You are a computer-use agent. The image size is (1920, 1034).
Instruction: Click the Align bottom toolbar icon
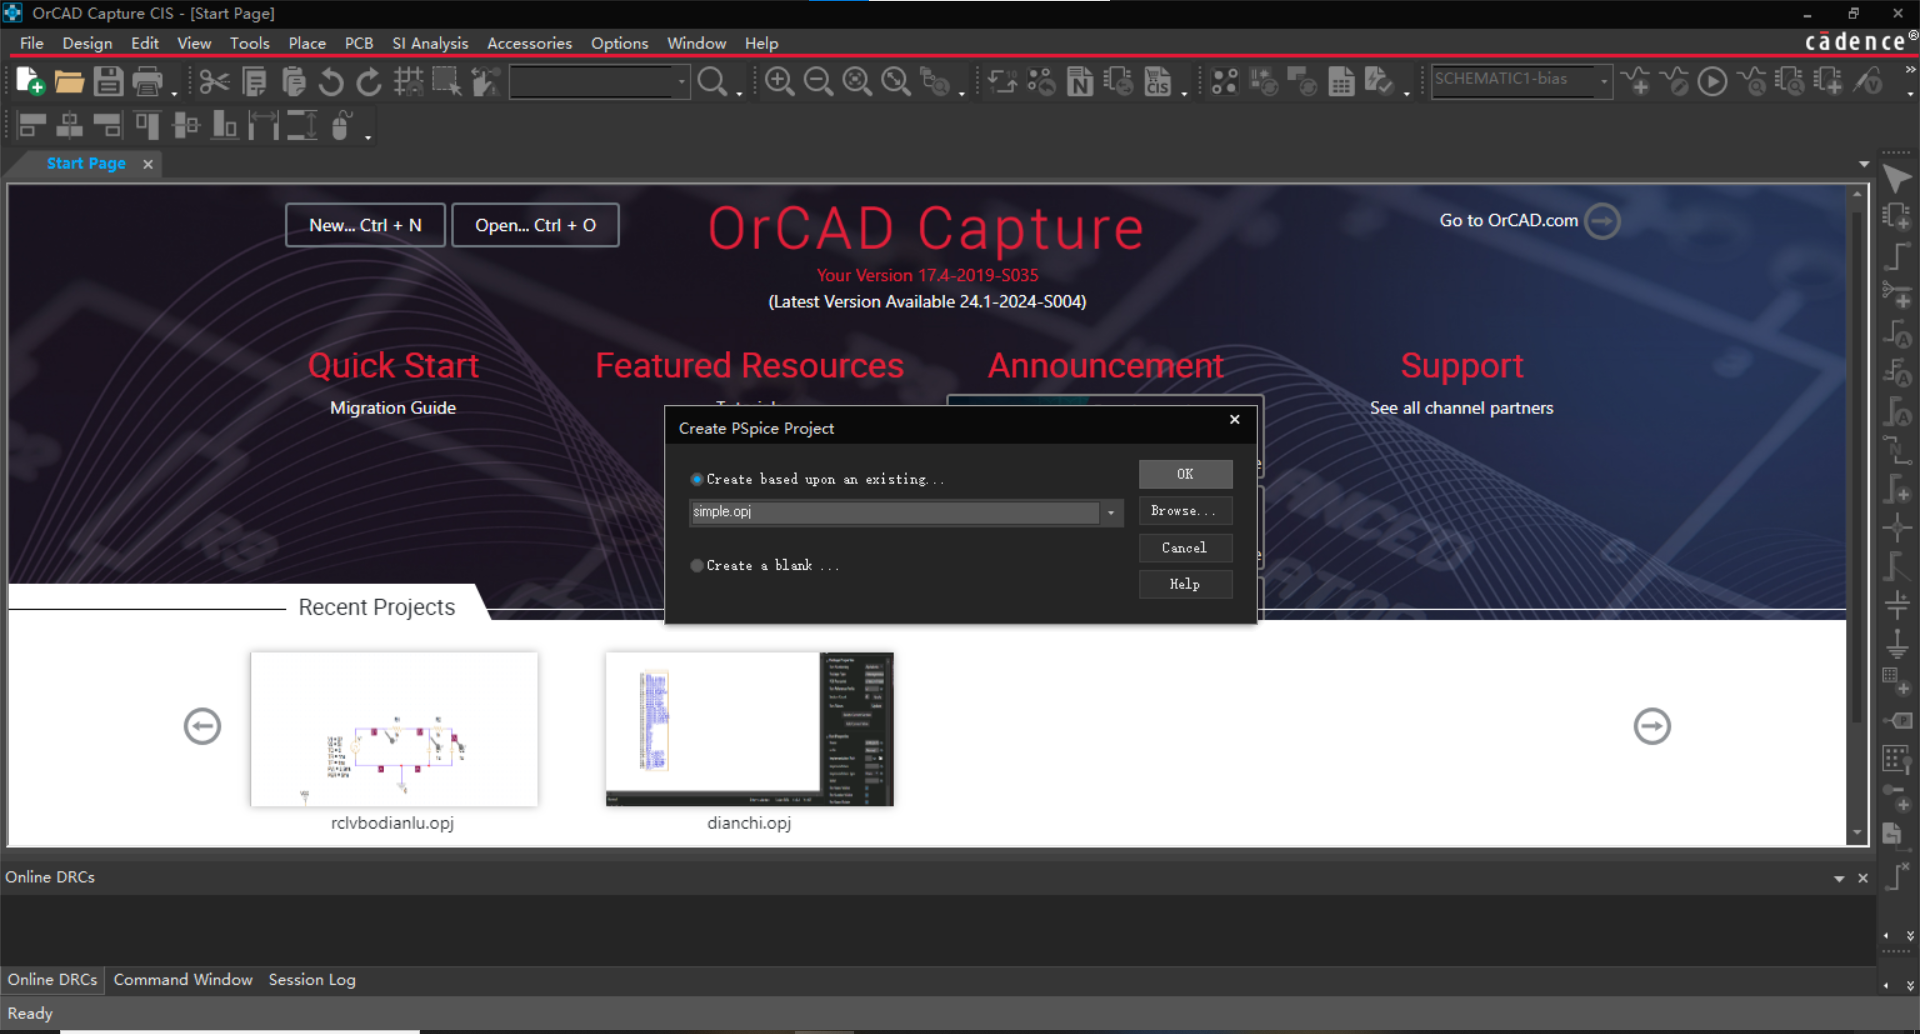[225, 125]
